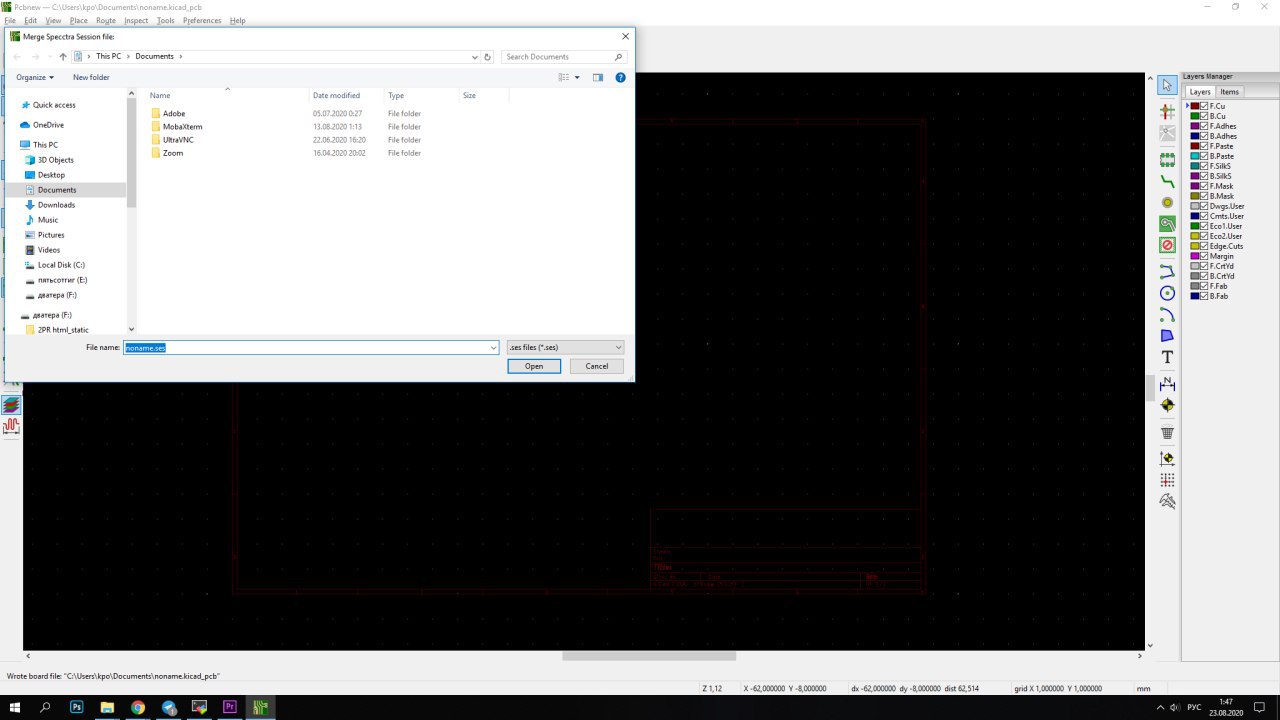
Task: Select the Add Keepout Area tool
Action: point(1167,244)
